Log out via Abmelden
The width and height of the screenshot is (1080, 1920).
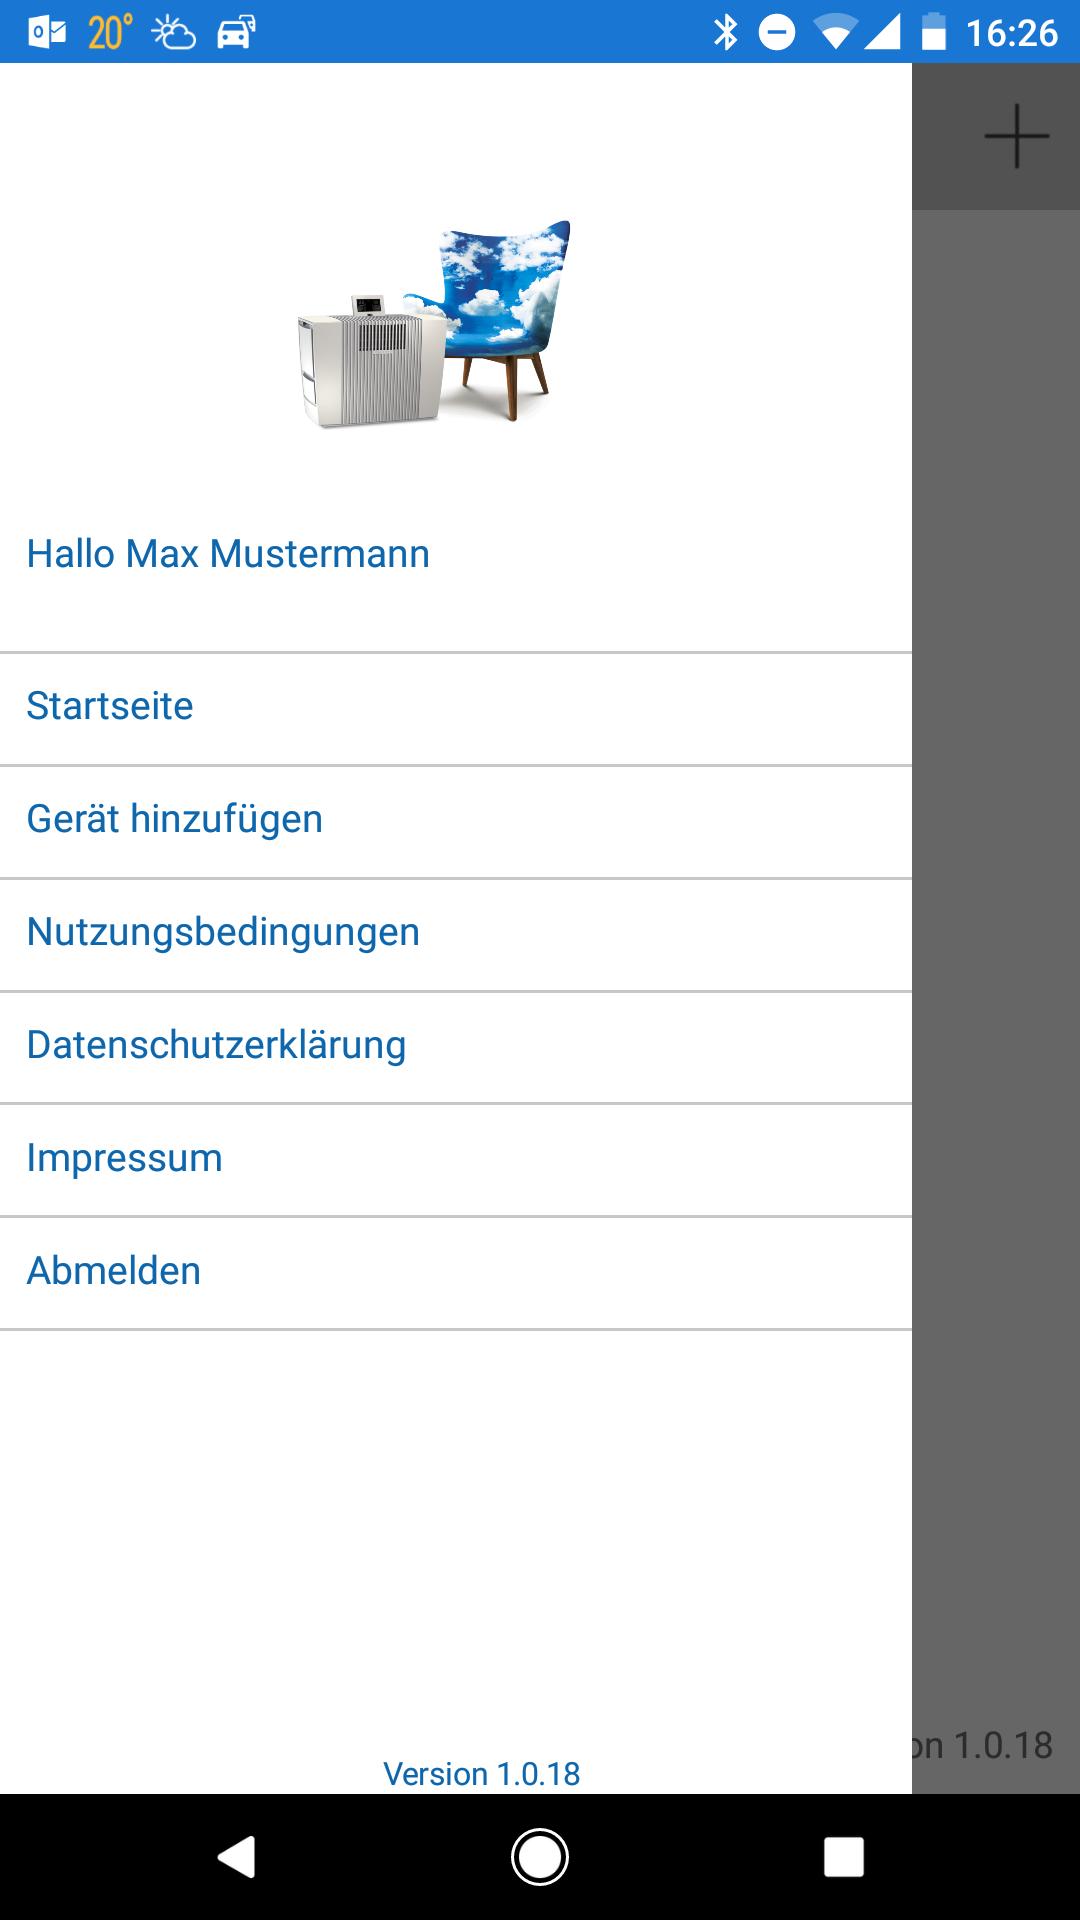click(x=113, y=1271)
